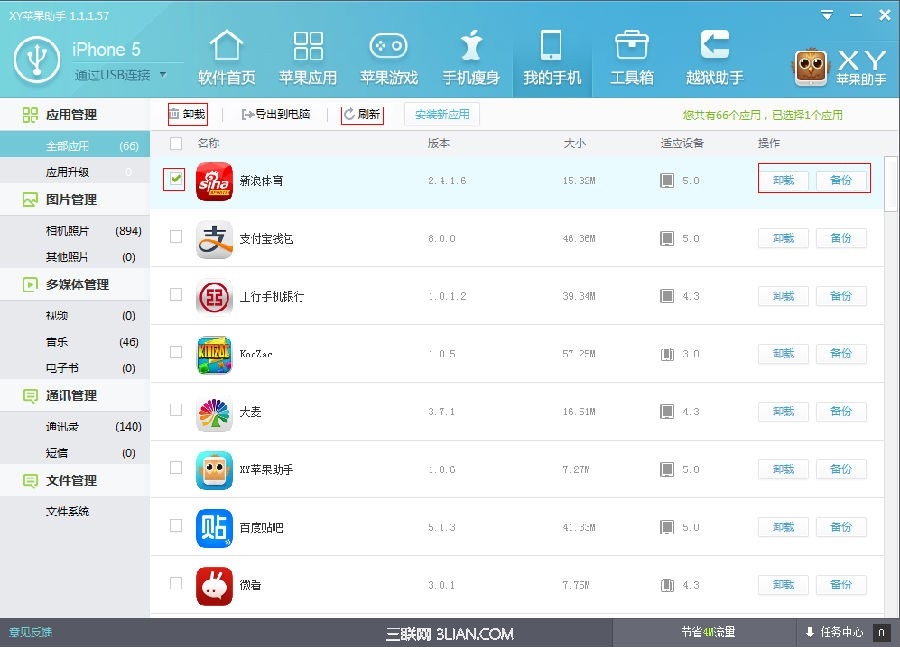Uninstall 百度贴吧 via row 卸载 button
Viewport: 900px width, 647px height.
tap(783, 527)
